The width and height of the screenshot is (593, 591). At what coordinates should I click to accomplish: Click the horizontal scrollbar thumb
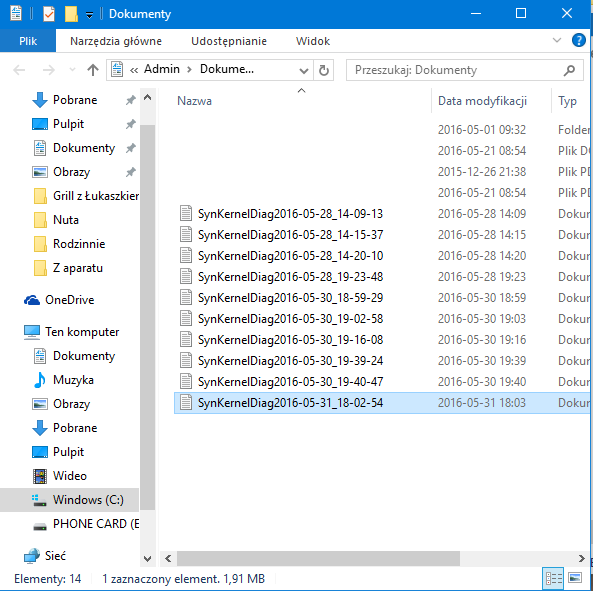318,558
